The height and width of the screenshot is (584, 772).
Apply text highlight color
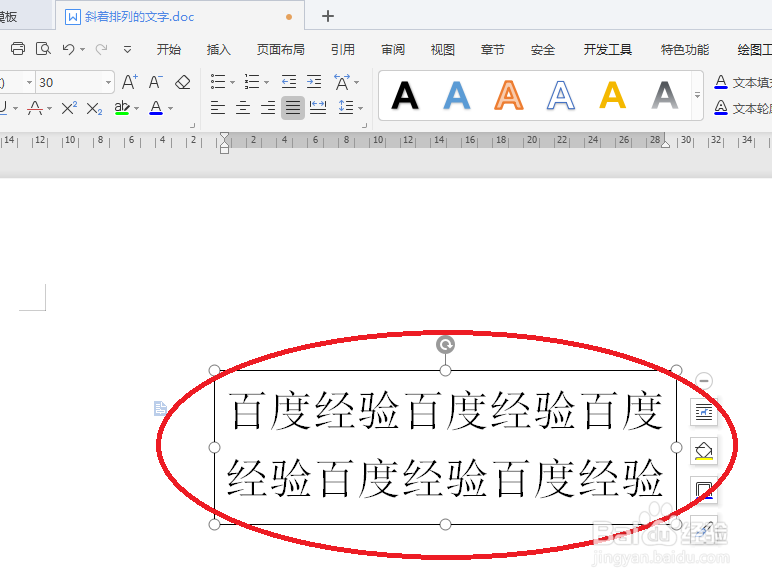(122, 108)
